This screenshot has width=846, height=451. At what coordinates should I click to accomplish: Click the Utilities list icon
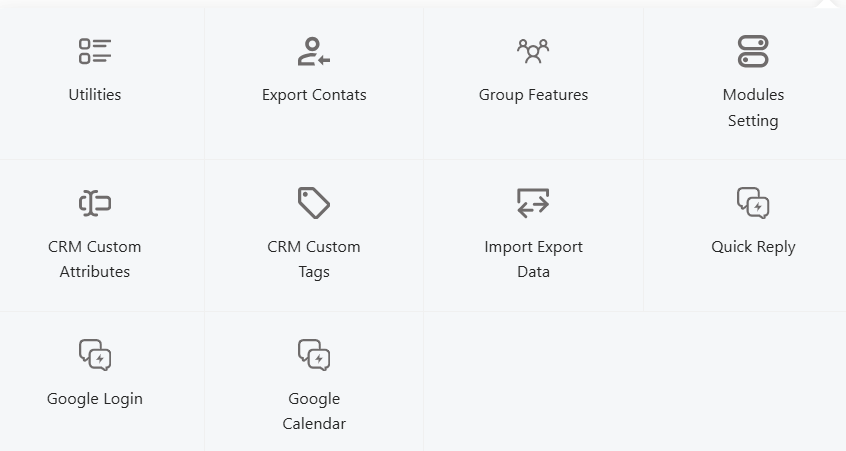[x=95, y=51]
